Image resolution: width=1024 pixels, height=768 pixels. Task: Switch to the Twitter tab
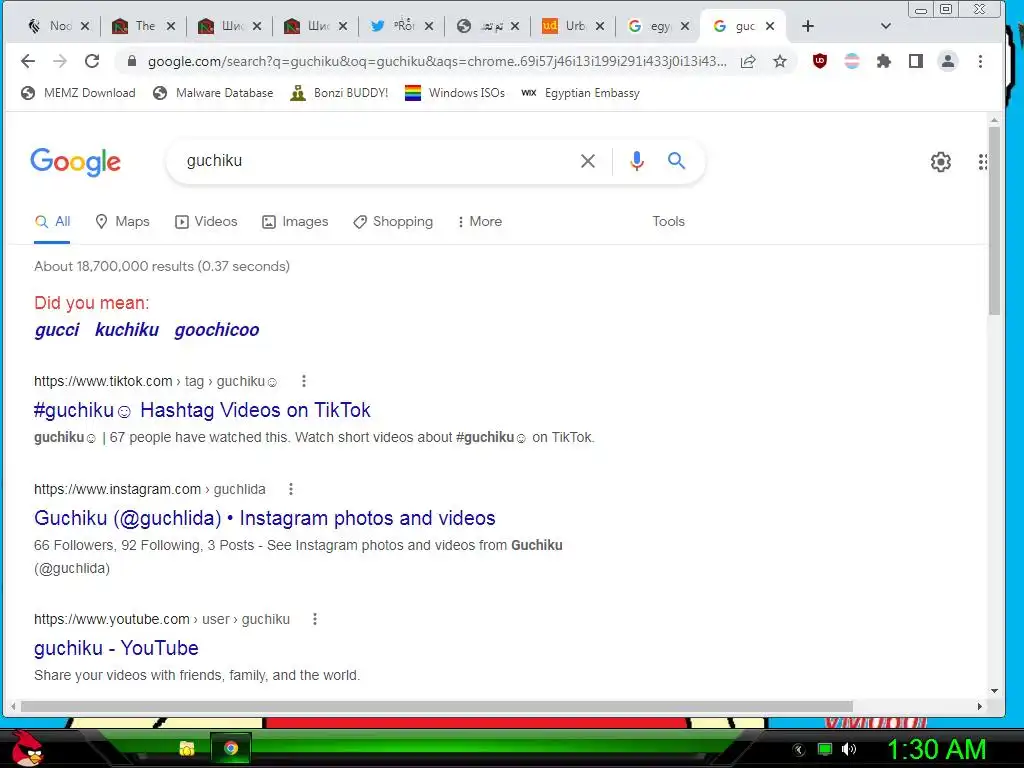click(x=394, y=26)
